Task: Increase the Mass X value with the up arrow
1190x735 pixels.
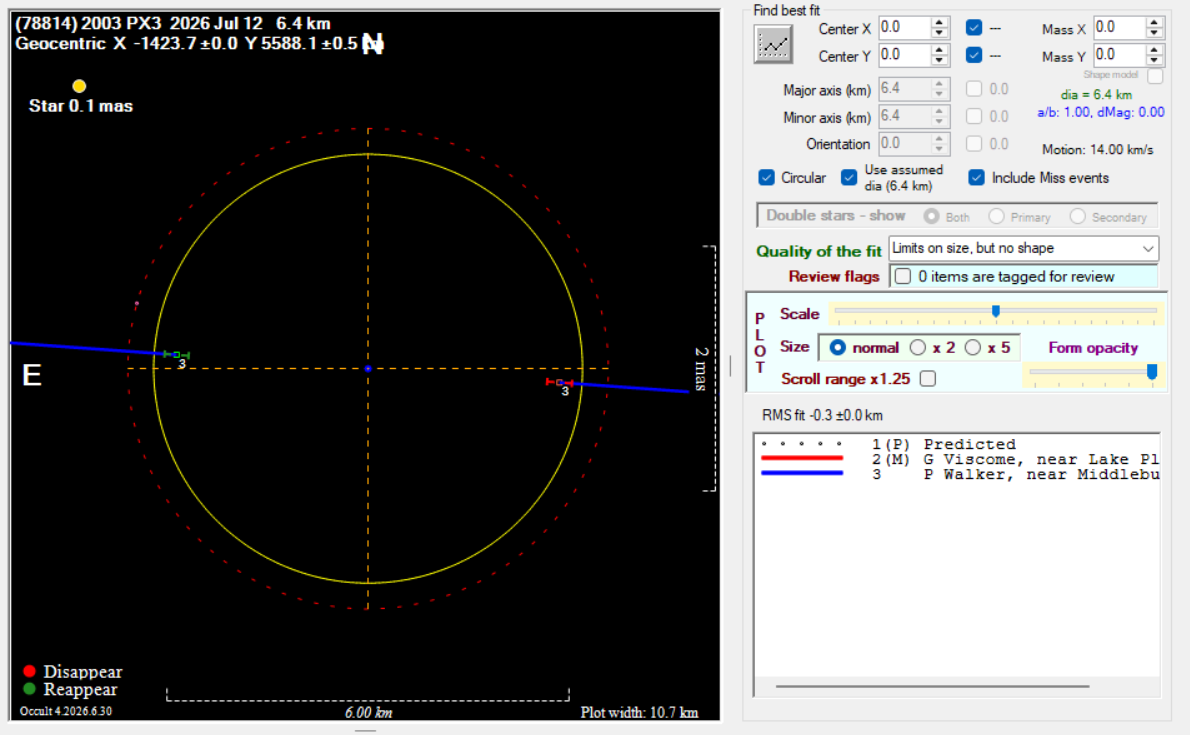Action: coord(1154,23)
